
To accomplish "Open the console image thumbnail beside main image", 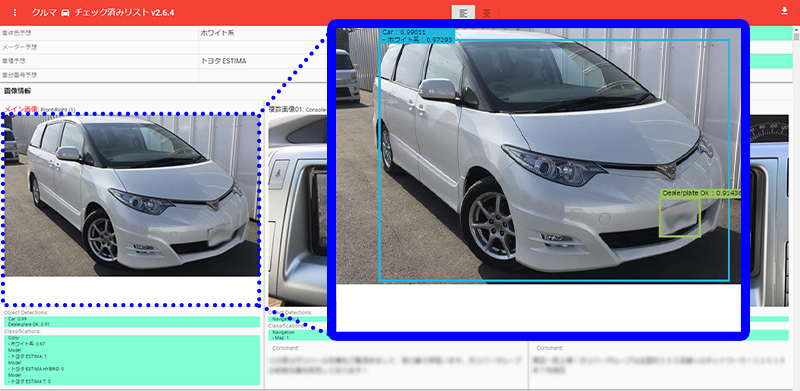I will pos(297,210).
